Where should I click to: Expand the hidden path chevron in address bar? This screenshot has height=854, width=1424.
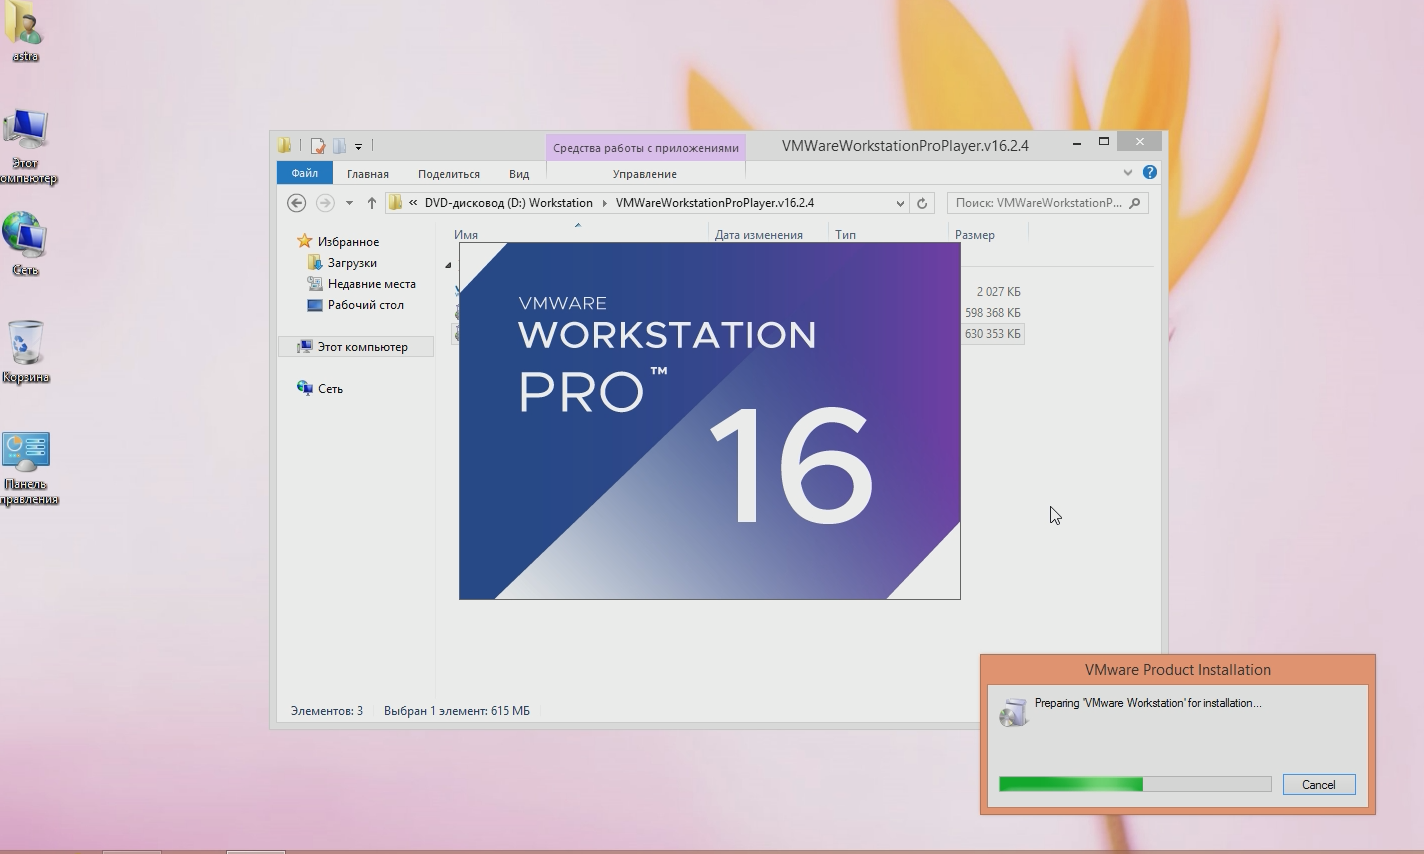point(413,203)
